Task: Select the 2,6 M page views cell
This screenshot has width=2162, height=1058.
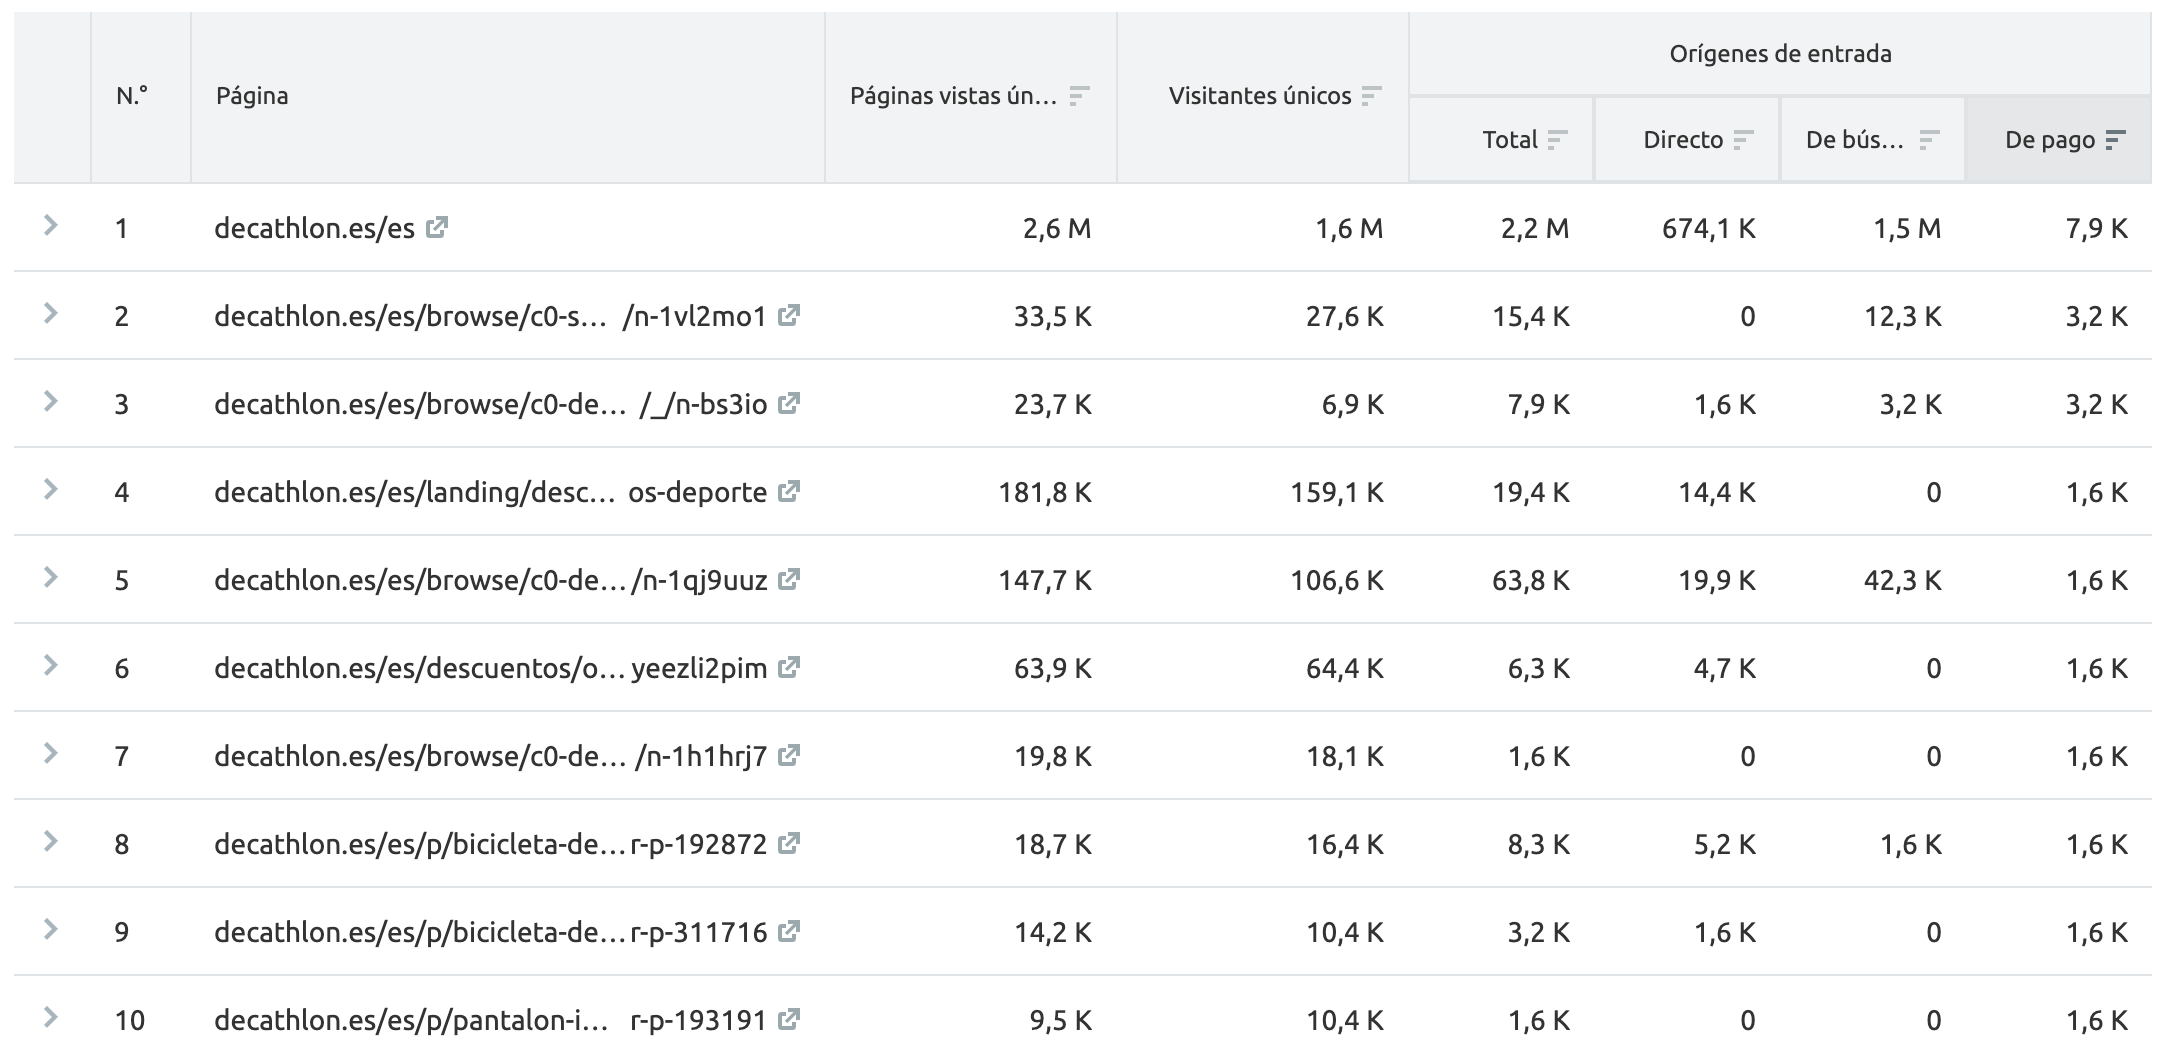Action: (x=1056, y=229)
